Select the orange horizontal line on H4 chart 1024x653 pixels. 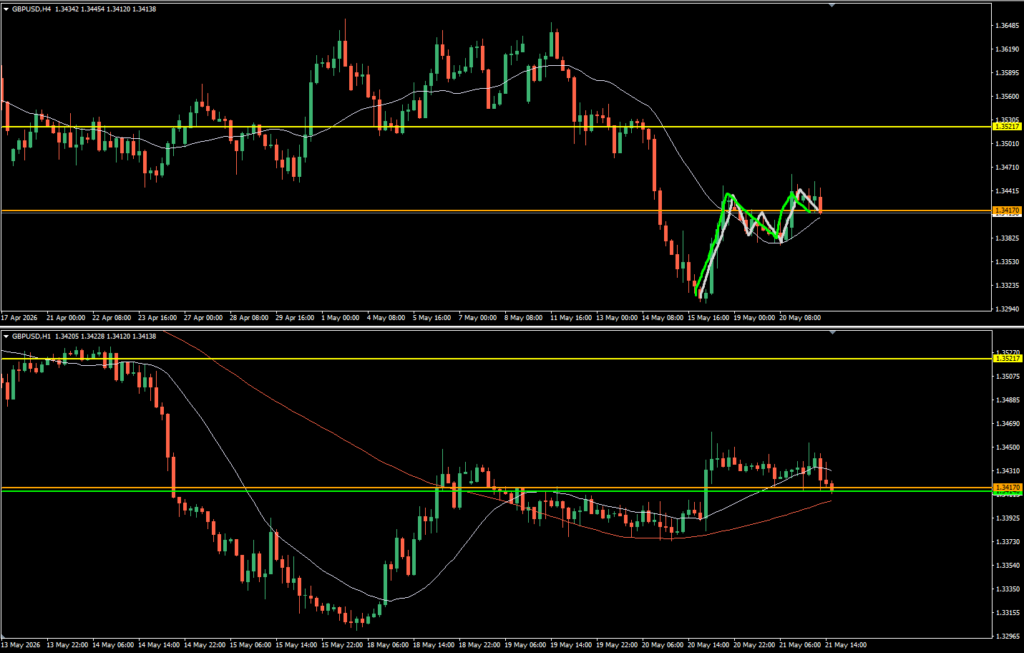coord(496,210)
